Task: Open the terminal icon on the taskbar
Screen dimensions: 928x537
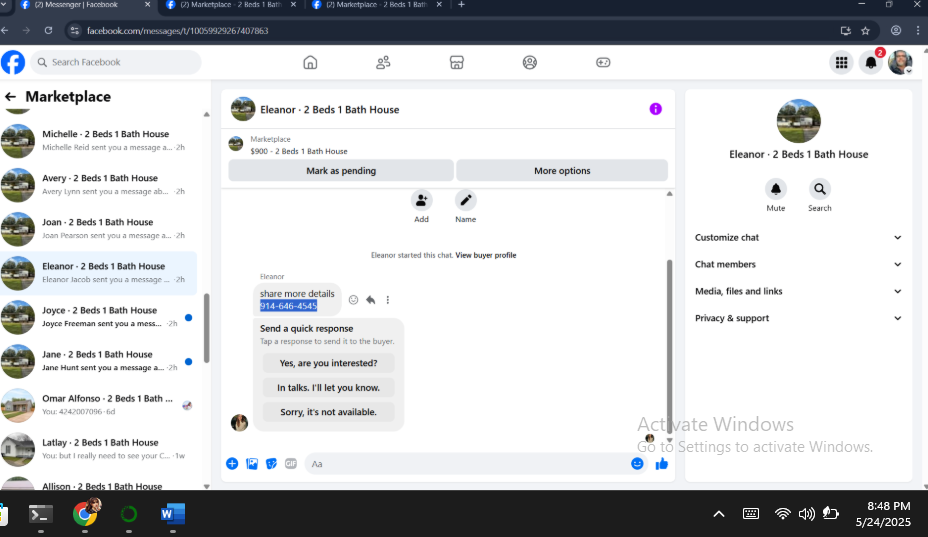Action: click(x=41, y=514)
